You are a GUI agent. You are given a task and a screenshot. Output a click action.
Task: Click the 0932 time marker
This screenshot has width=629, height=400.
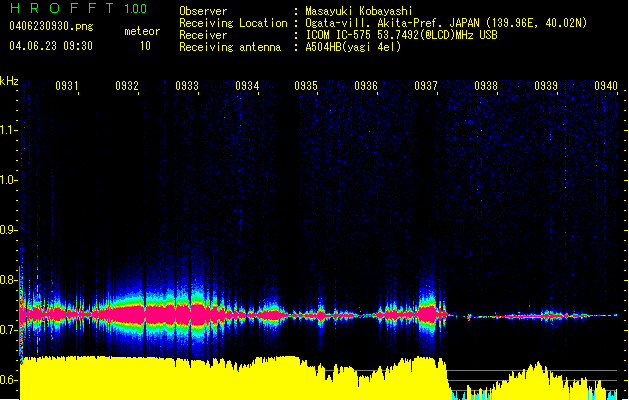pos(127,85)
